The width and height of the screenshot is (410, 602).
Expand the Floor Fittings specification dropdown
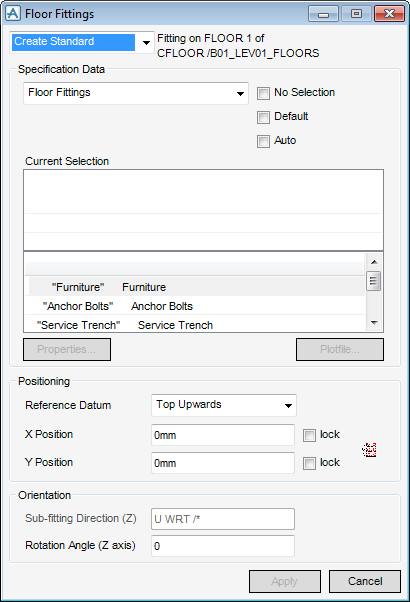[x=136, y=93]
